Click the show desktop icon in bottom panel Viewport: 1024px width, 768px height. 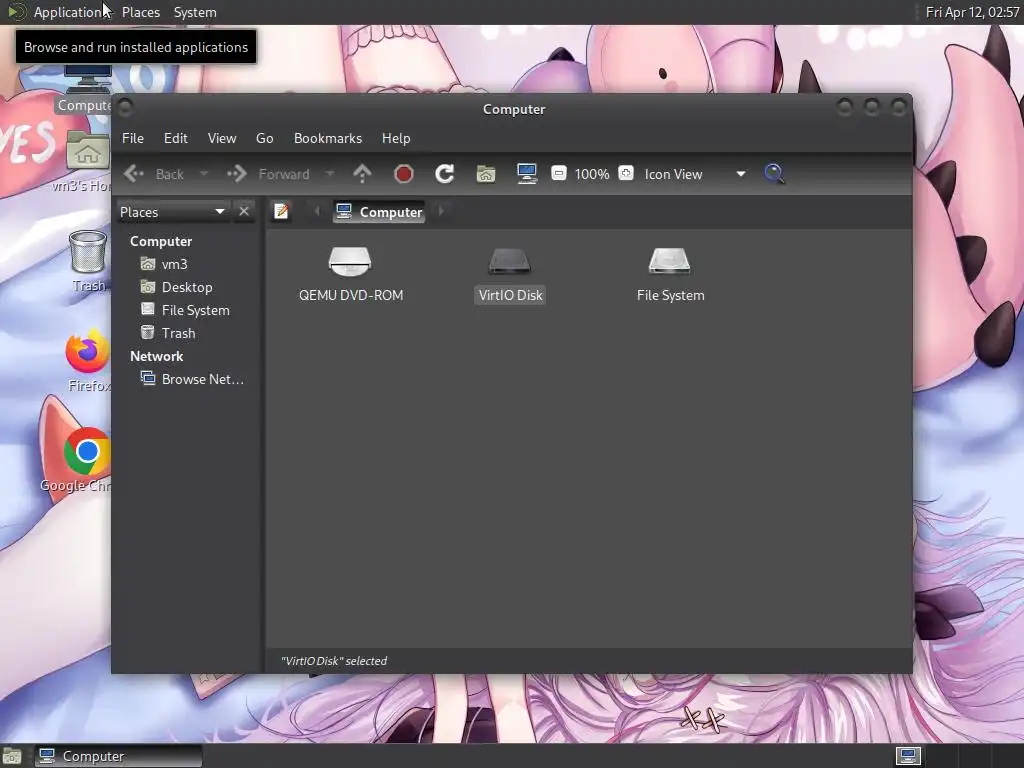click(x=12, y=756)
